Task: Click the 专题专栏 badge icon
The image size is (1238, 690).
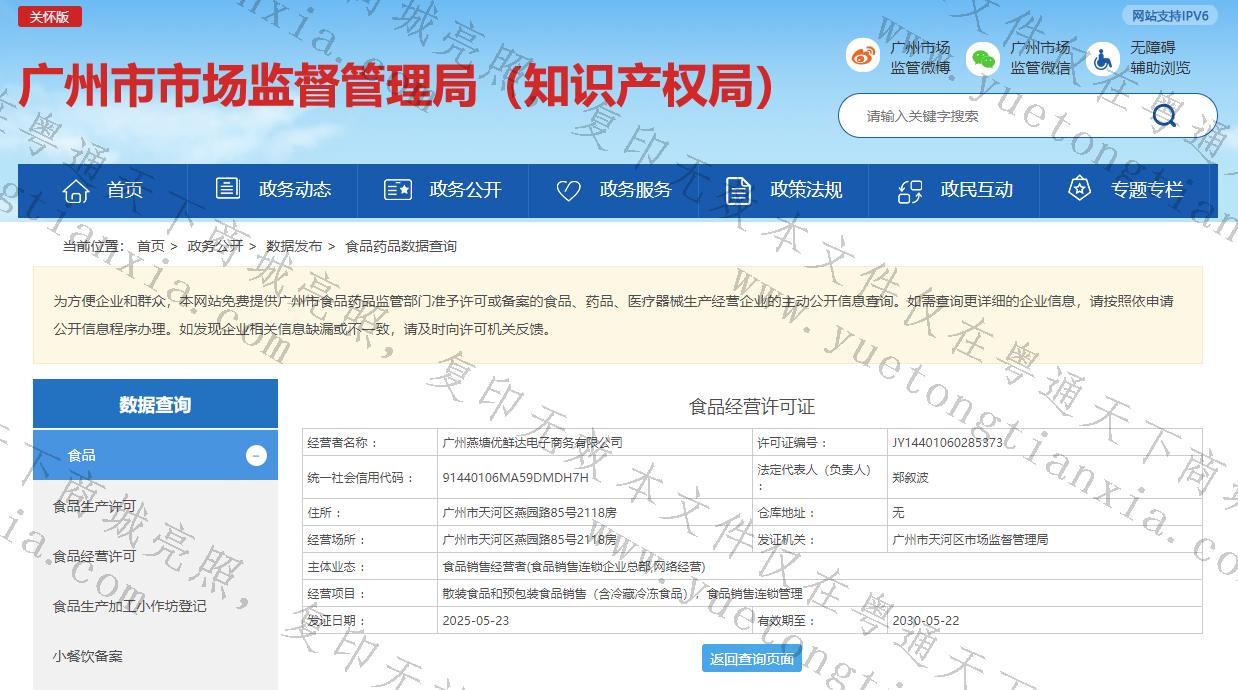Action: click(x=1079, y=188)
